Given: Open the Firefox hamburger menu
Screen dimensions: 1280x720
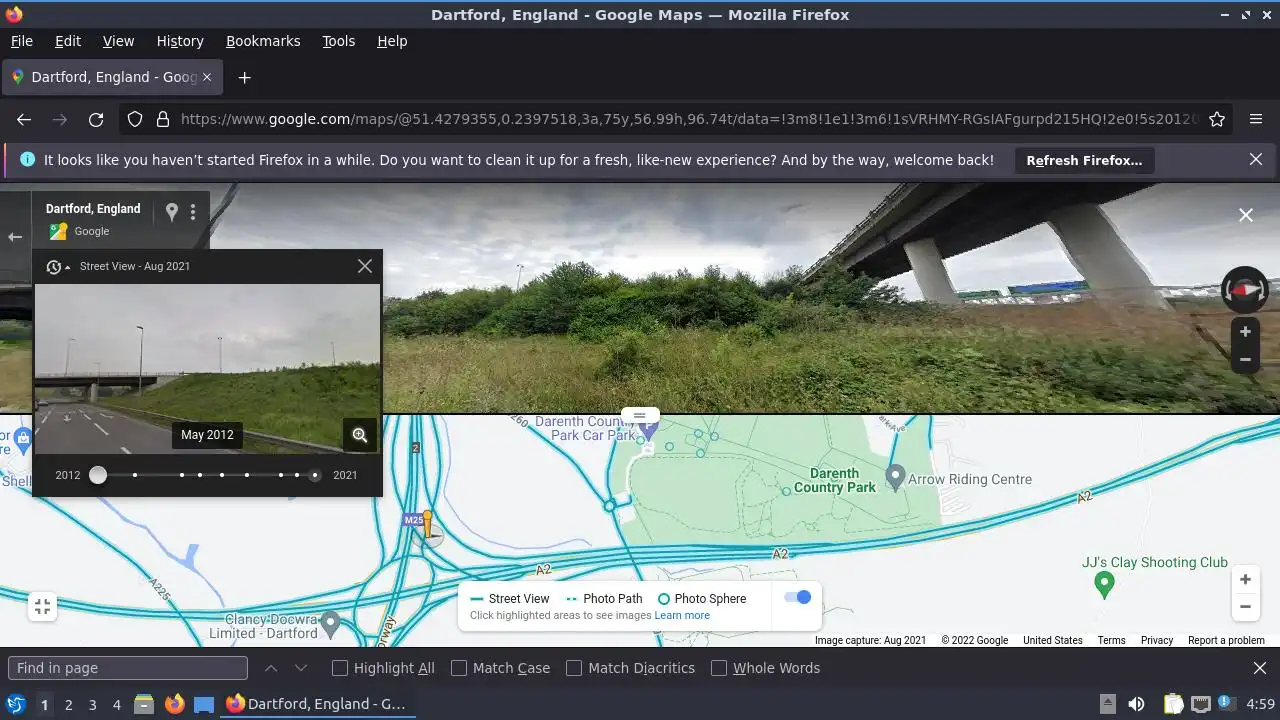Looking at the screenshot, I should [1256, 119].
